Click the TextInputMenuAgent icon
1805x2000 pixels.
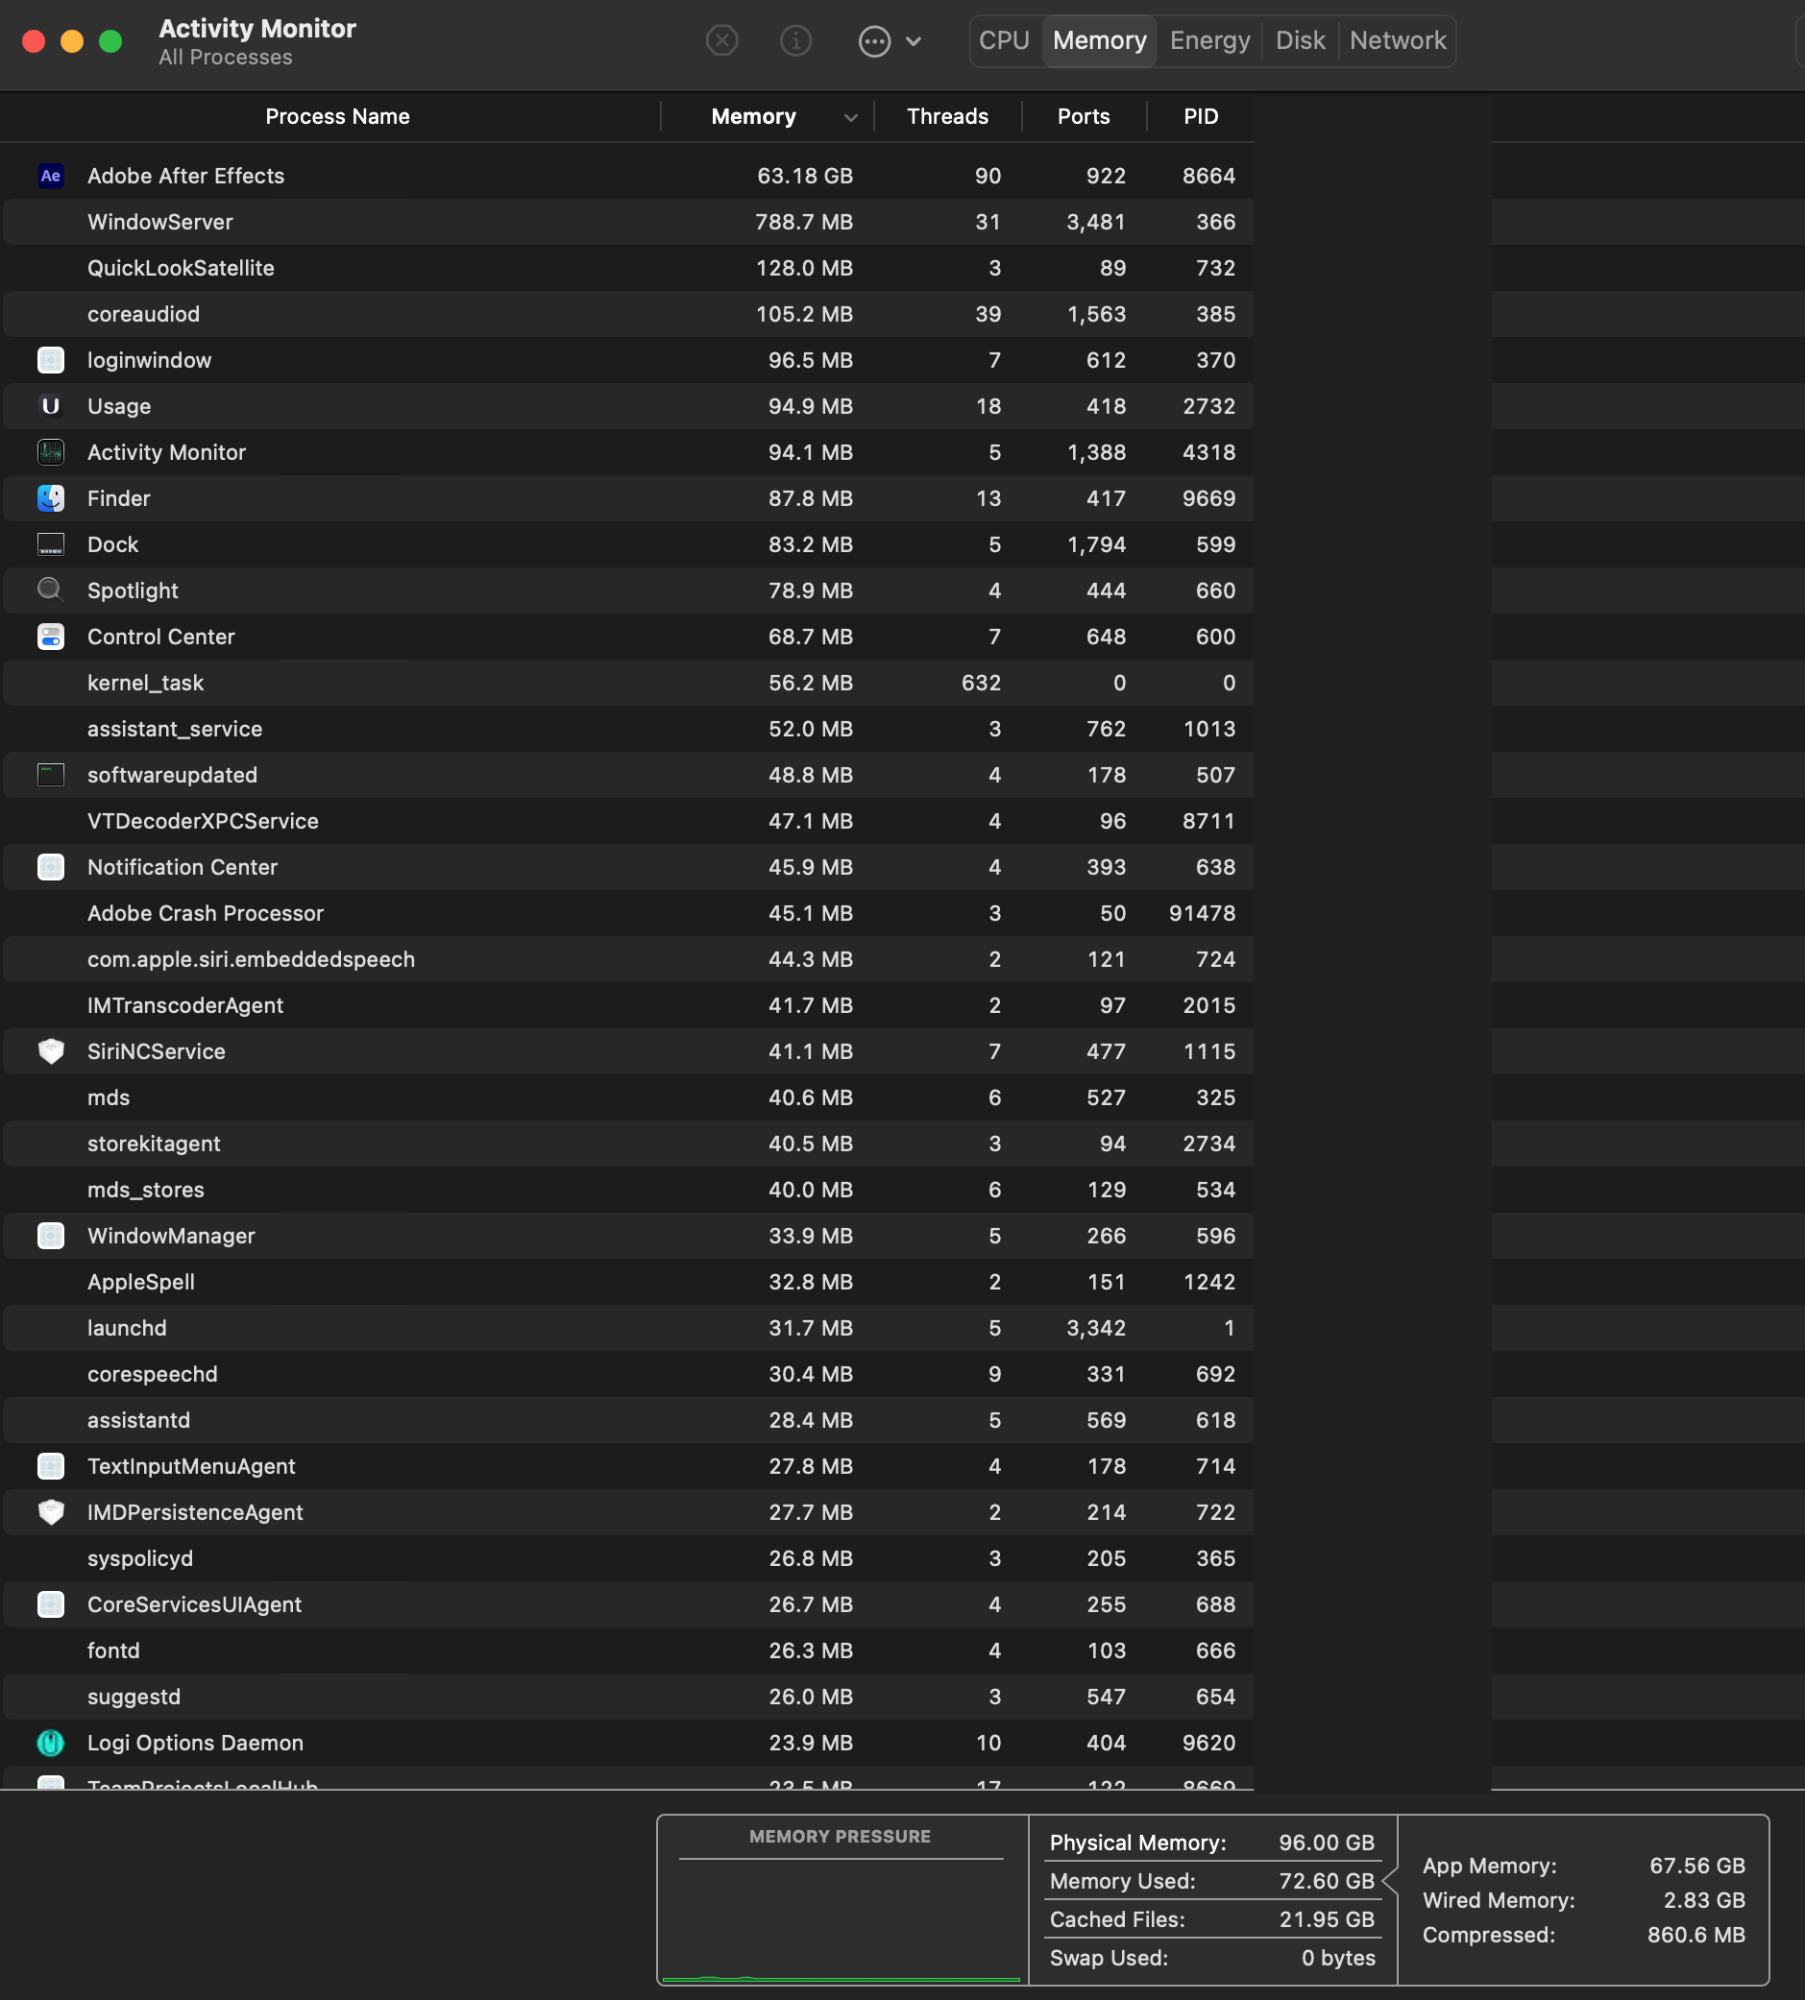(51, 1466)
